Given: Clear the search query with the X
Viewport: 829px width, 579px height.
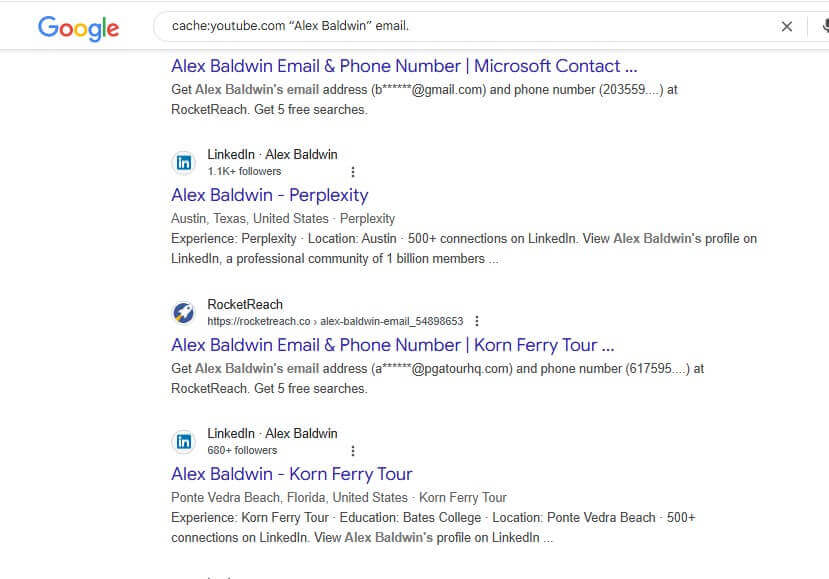Looking at the screenshot, I should pos(786,26).
